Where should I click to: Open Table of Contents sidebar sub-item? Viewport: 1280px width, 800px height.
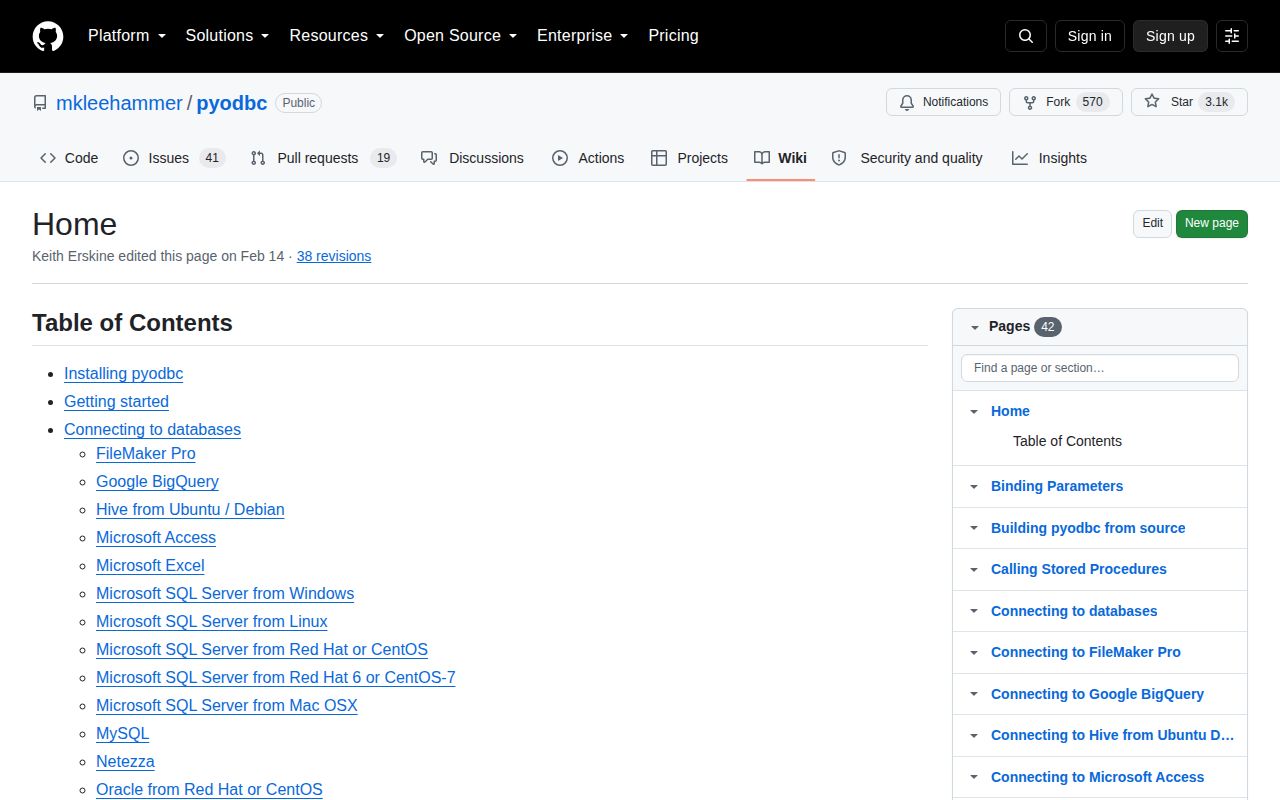click(x=1067, y=441)
